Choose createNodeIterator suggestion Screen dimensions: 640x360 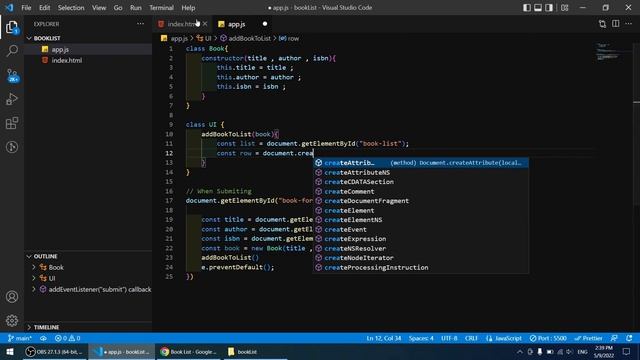point(421,258)
